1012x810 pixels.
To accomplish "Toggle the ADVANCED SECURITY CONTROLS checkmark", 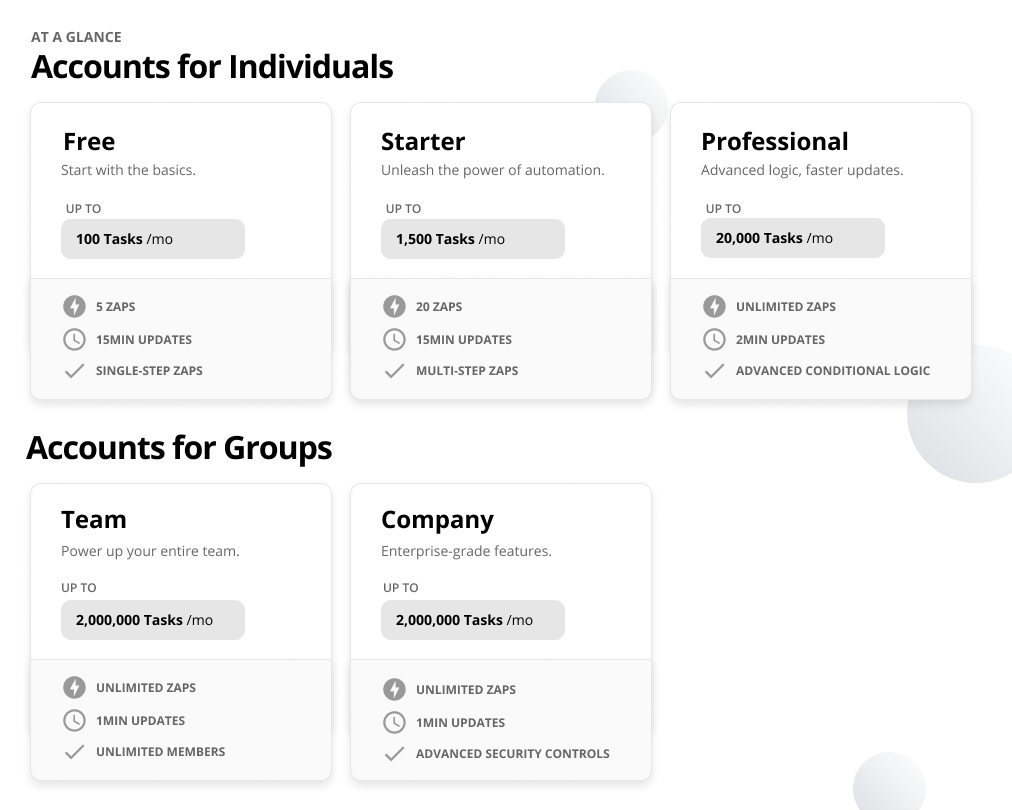I will pos(394,754).
